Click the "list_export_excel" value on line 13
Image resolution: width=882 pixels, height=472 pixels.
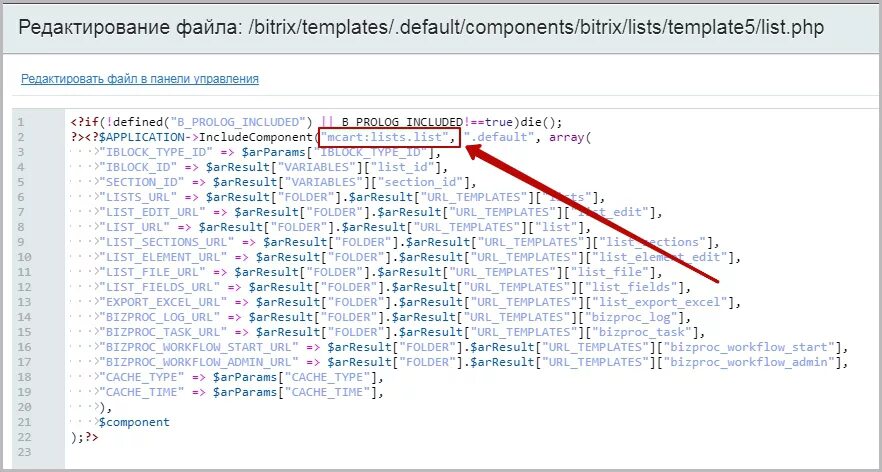(x=658, y=302)
